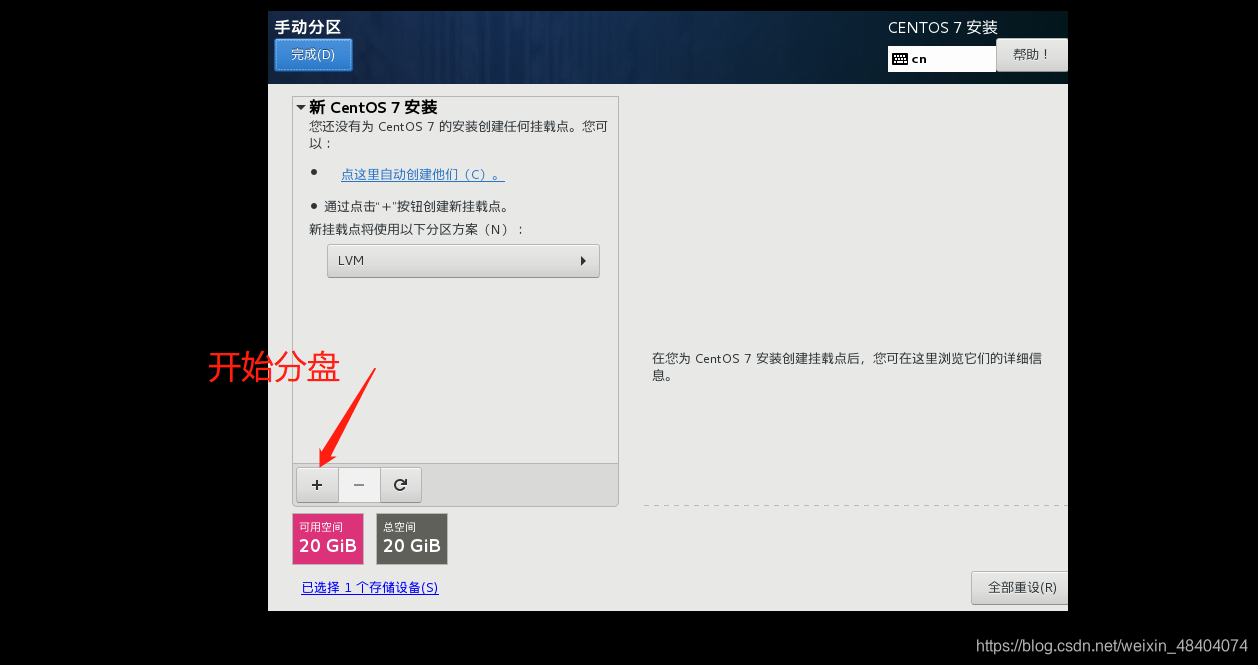Click the text about clicking + to create mount points
Viewport: 1258px width, 665px height.
[417, 207]
